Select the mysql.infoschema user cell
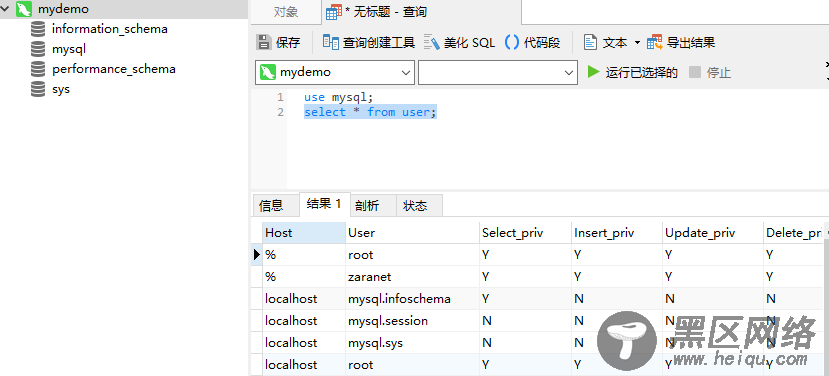The height and width of the screenshot is (376, 829). pyautogui.click(x=412, y=299)
